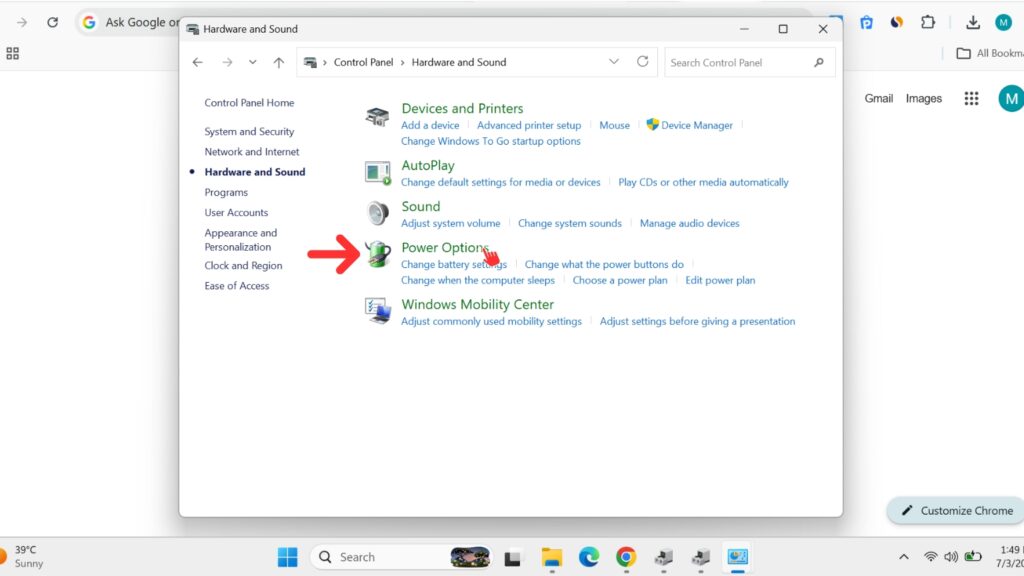Image resolution: width=1024 pixels, height=576 pixels.
Task: Click the Windows Mobility Center icon
Action: coord(377,311)
